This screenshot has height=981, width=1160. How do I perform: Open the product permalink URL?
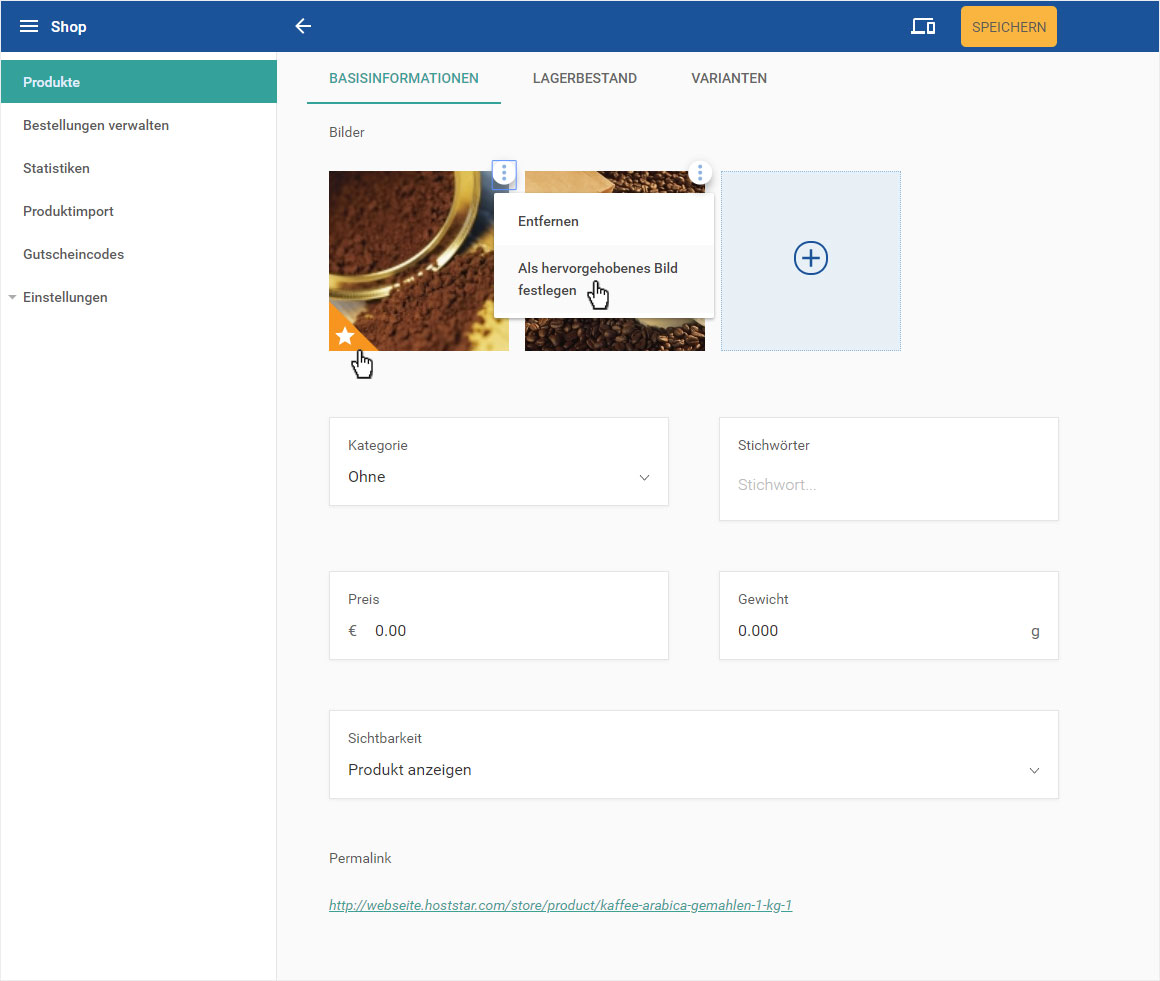point(561,905)
